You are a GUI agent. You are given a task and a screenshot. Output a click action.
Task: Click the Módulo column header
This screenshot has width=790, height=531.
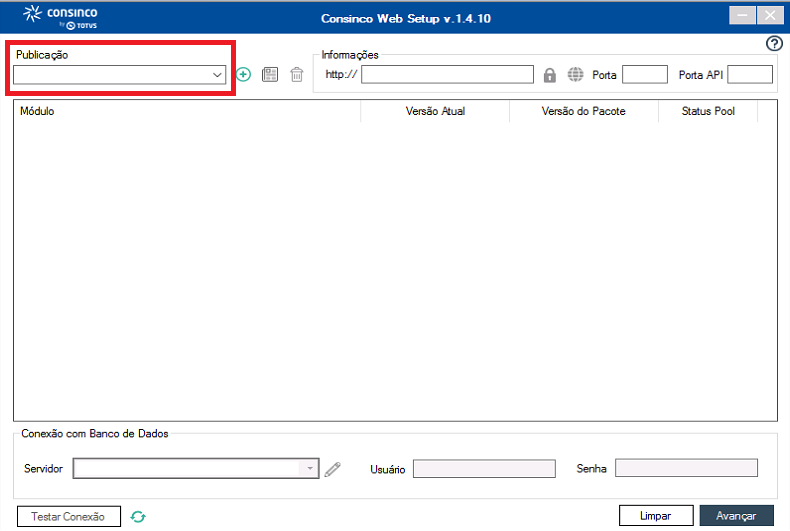click(187, 111)
